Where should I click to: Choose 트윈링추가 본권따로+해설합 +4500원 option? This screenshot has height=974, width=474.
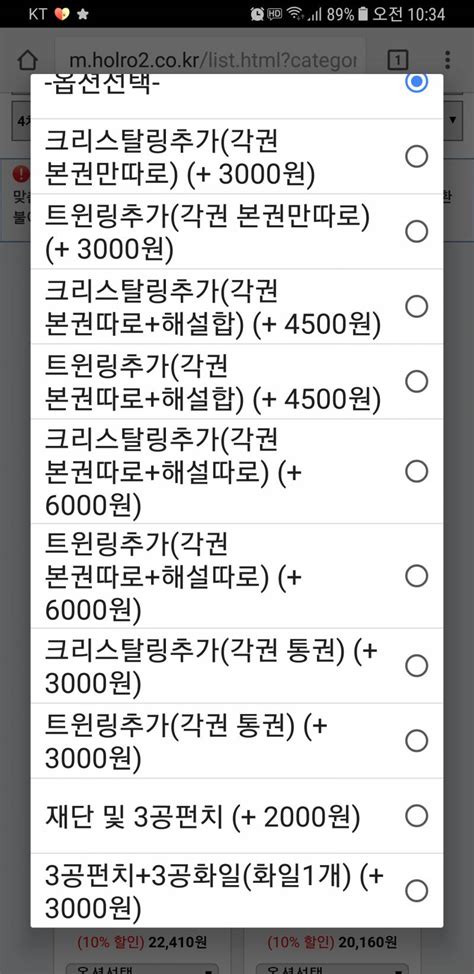click(237, 381)
